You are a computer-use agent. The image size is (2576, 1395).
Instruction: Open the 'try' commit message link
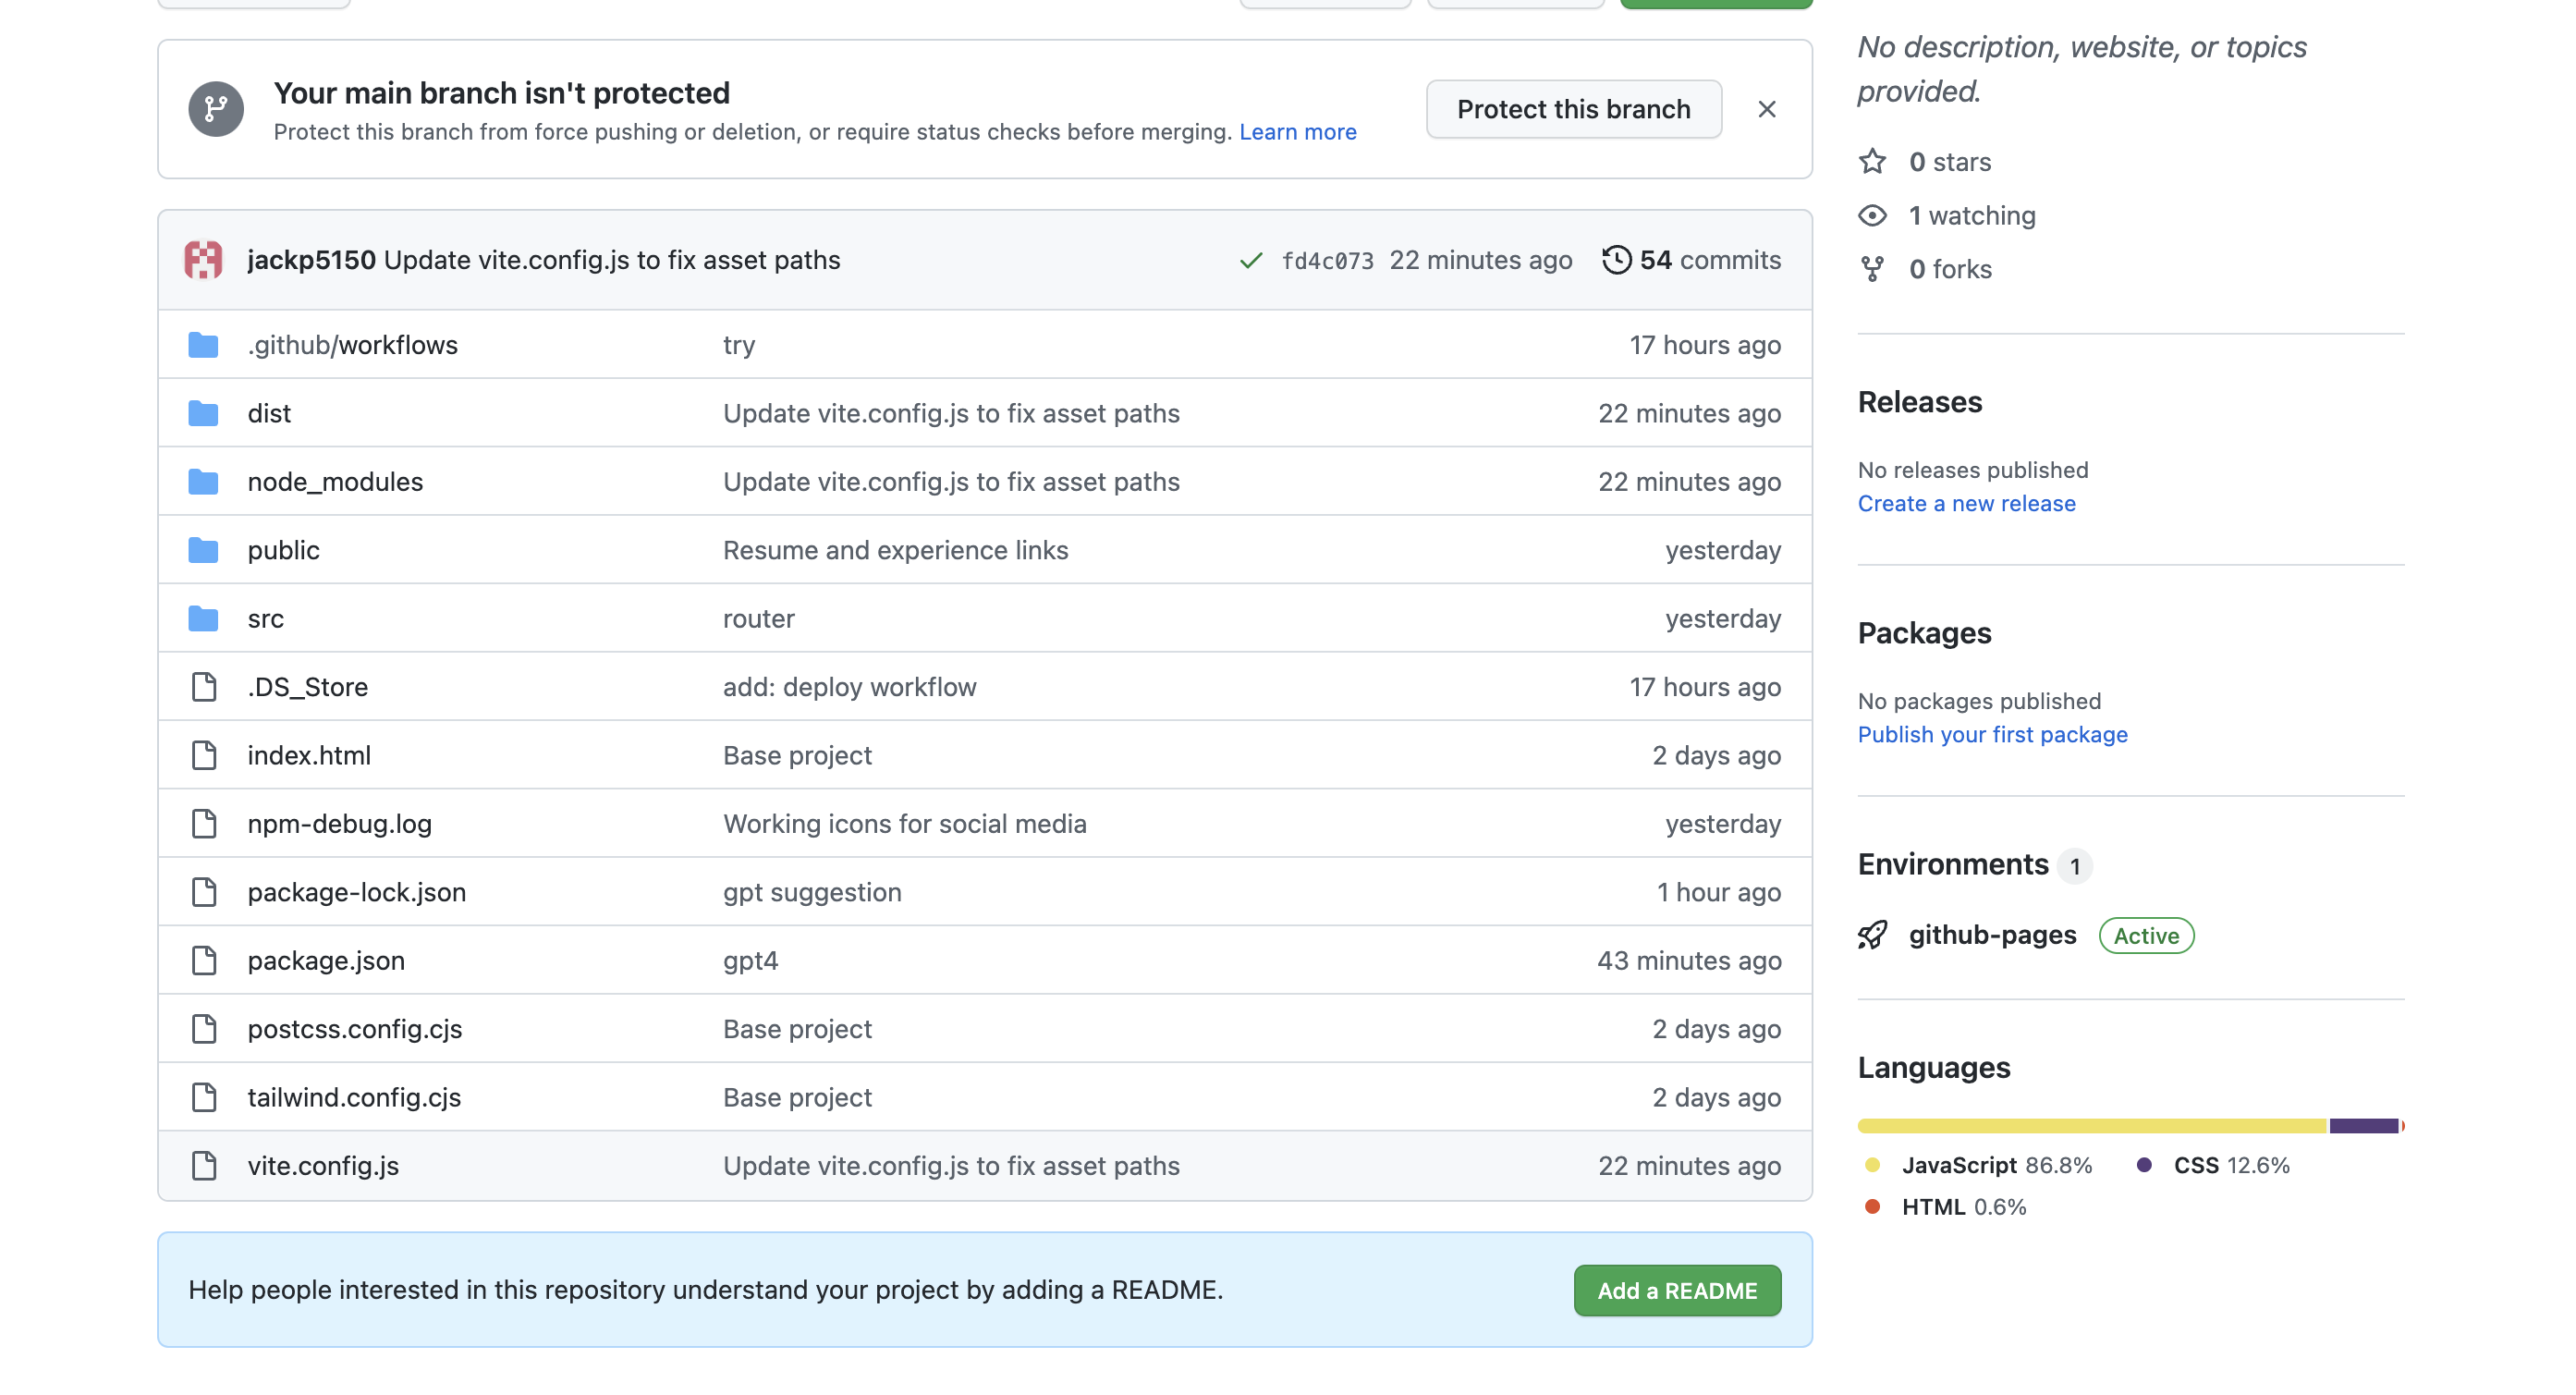tap(738, 346)
